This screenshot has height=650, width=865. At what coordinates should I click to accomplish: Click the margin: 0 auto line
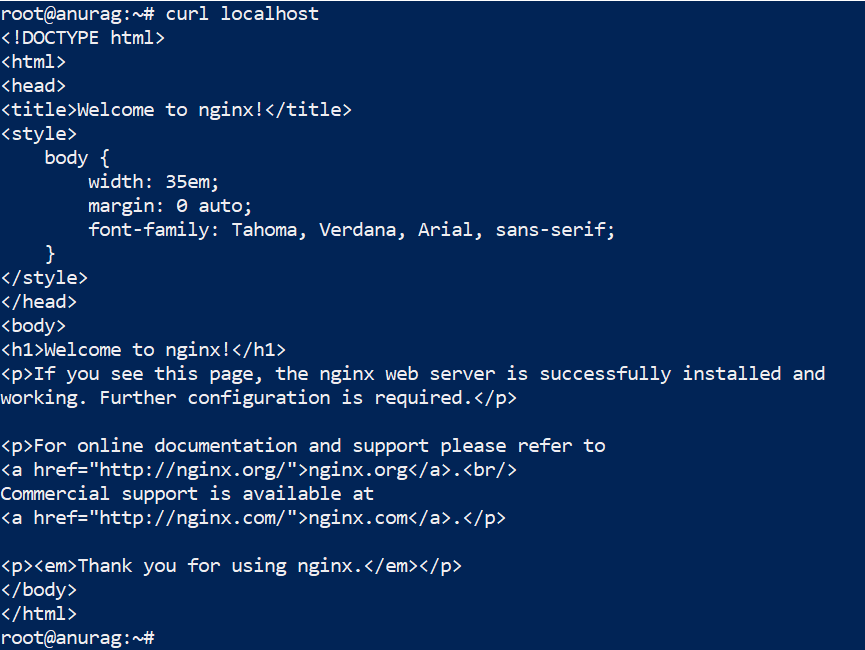click(170, 206)
